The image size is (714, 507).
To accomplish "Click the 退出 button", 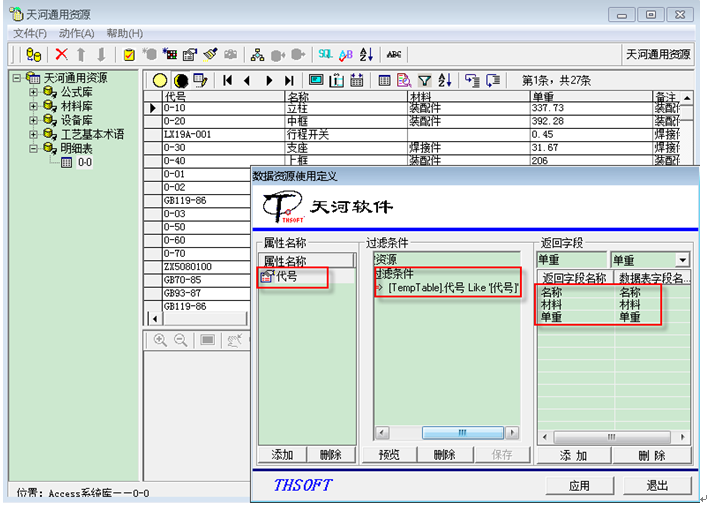I will pos(657,486).
